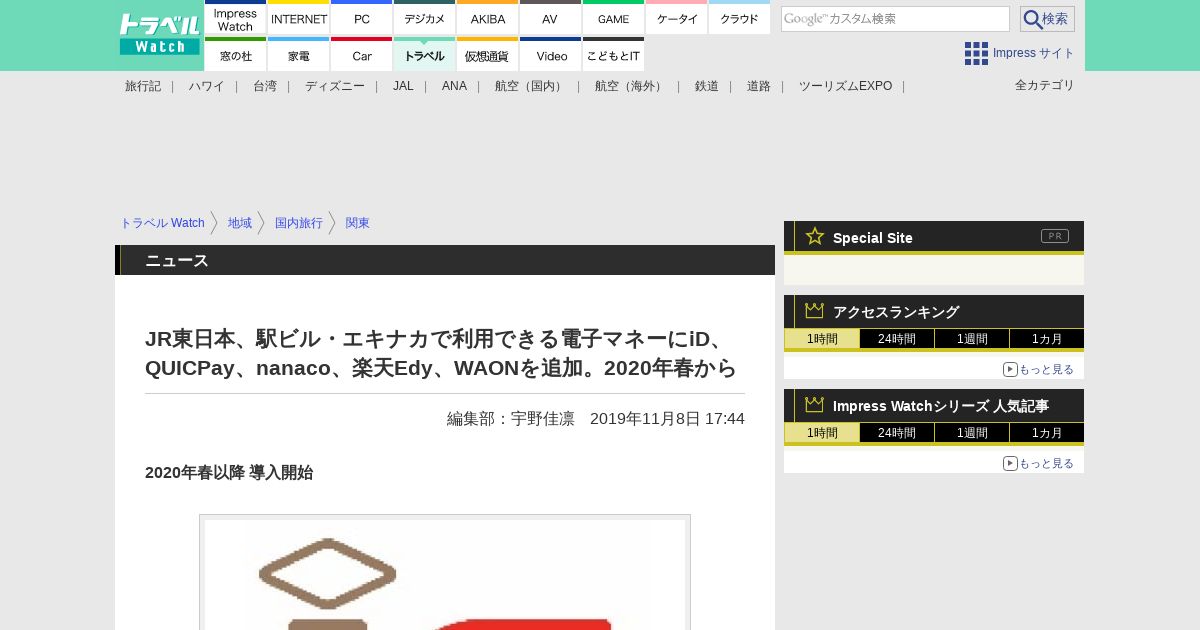
Task: Open the 仮想通貨 Watch tile
Action: (x=487, y=54)
